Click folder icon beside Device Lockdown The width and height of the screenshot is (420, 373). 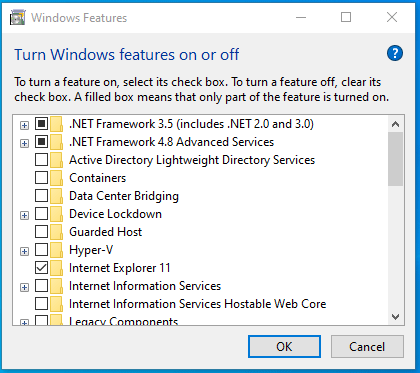pos(57,214)
